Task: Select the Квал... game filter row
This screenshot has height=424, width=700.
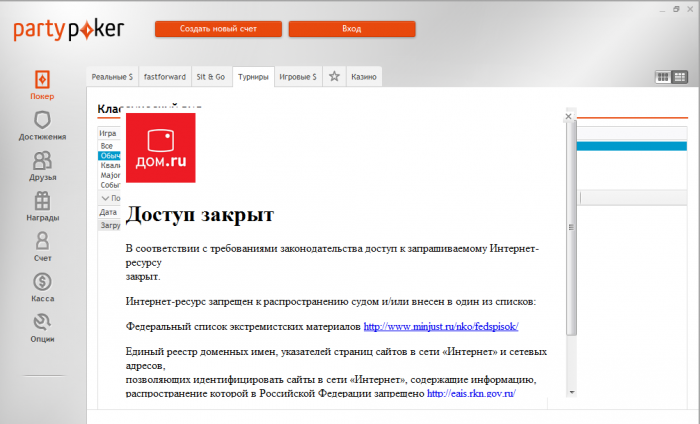Action: (x=109, y=166)
